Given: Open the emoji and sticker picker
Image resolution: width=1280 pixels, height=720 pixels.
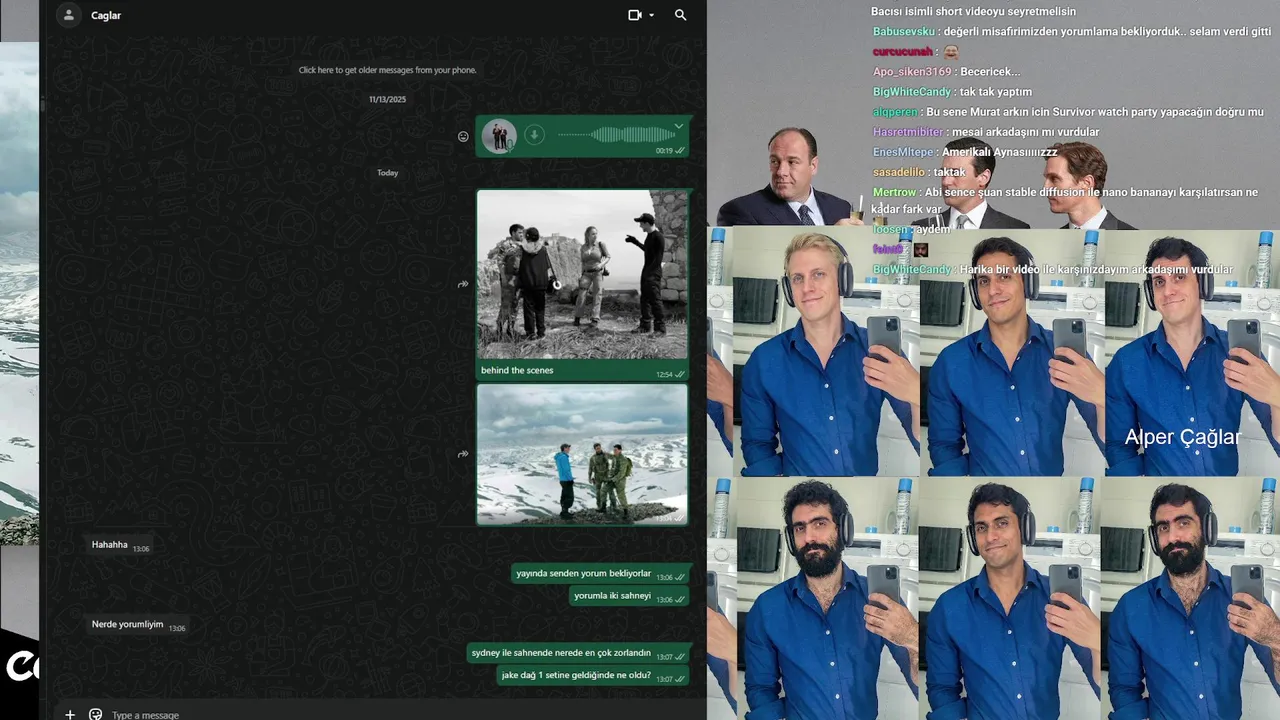Looking at the screenshot, I should pyautogui.click(x=96, y=714).
